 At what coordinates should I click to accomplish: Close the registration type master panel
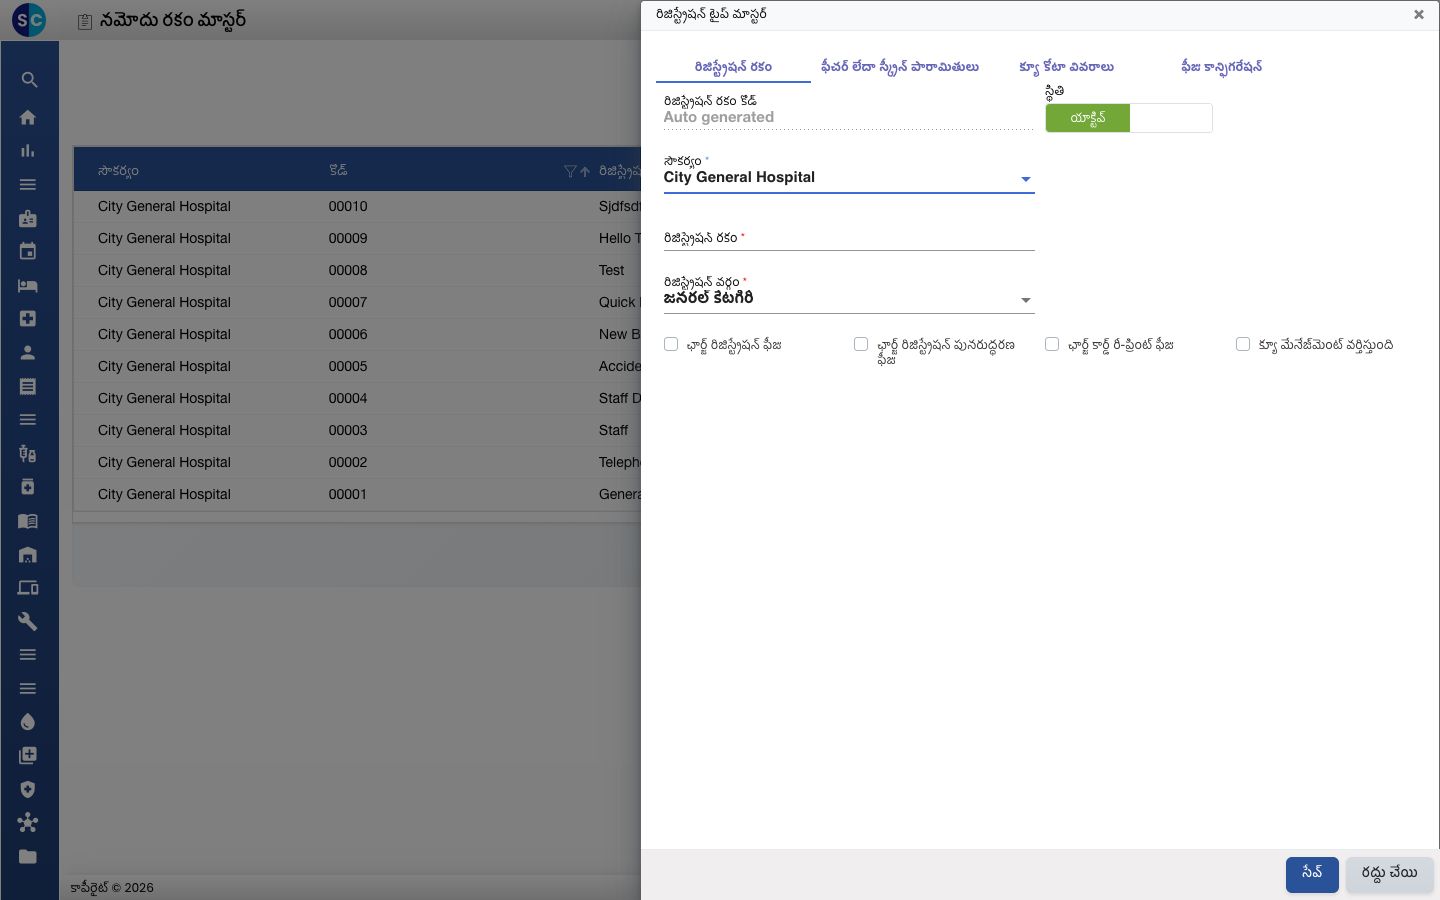click(1418, 15)
